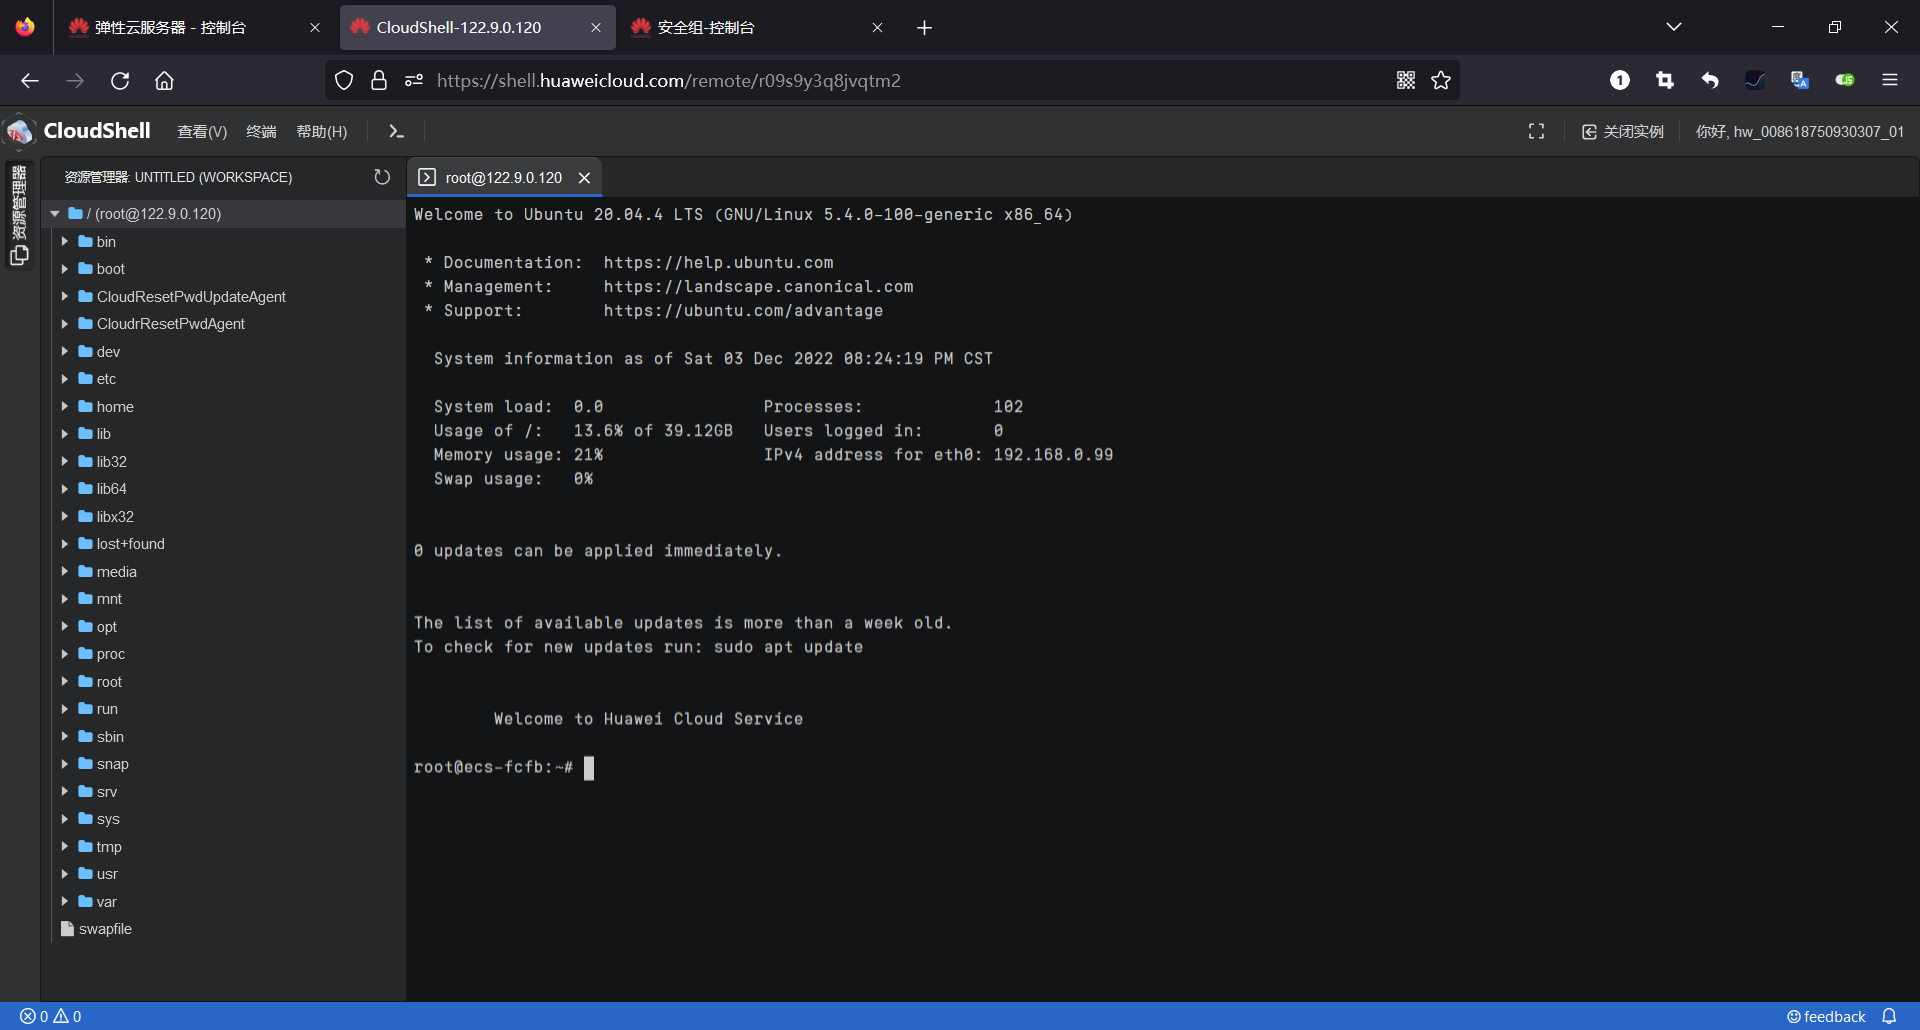Image resolution: width=1920 pixels, height=1030 pixels.
Task: Open a new browser tab
Action: click(x=924, y=28)
